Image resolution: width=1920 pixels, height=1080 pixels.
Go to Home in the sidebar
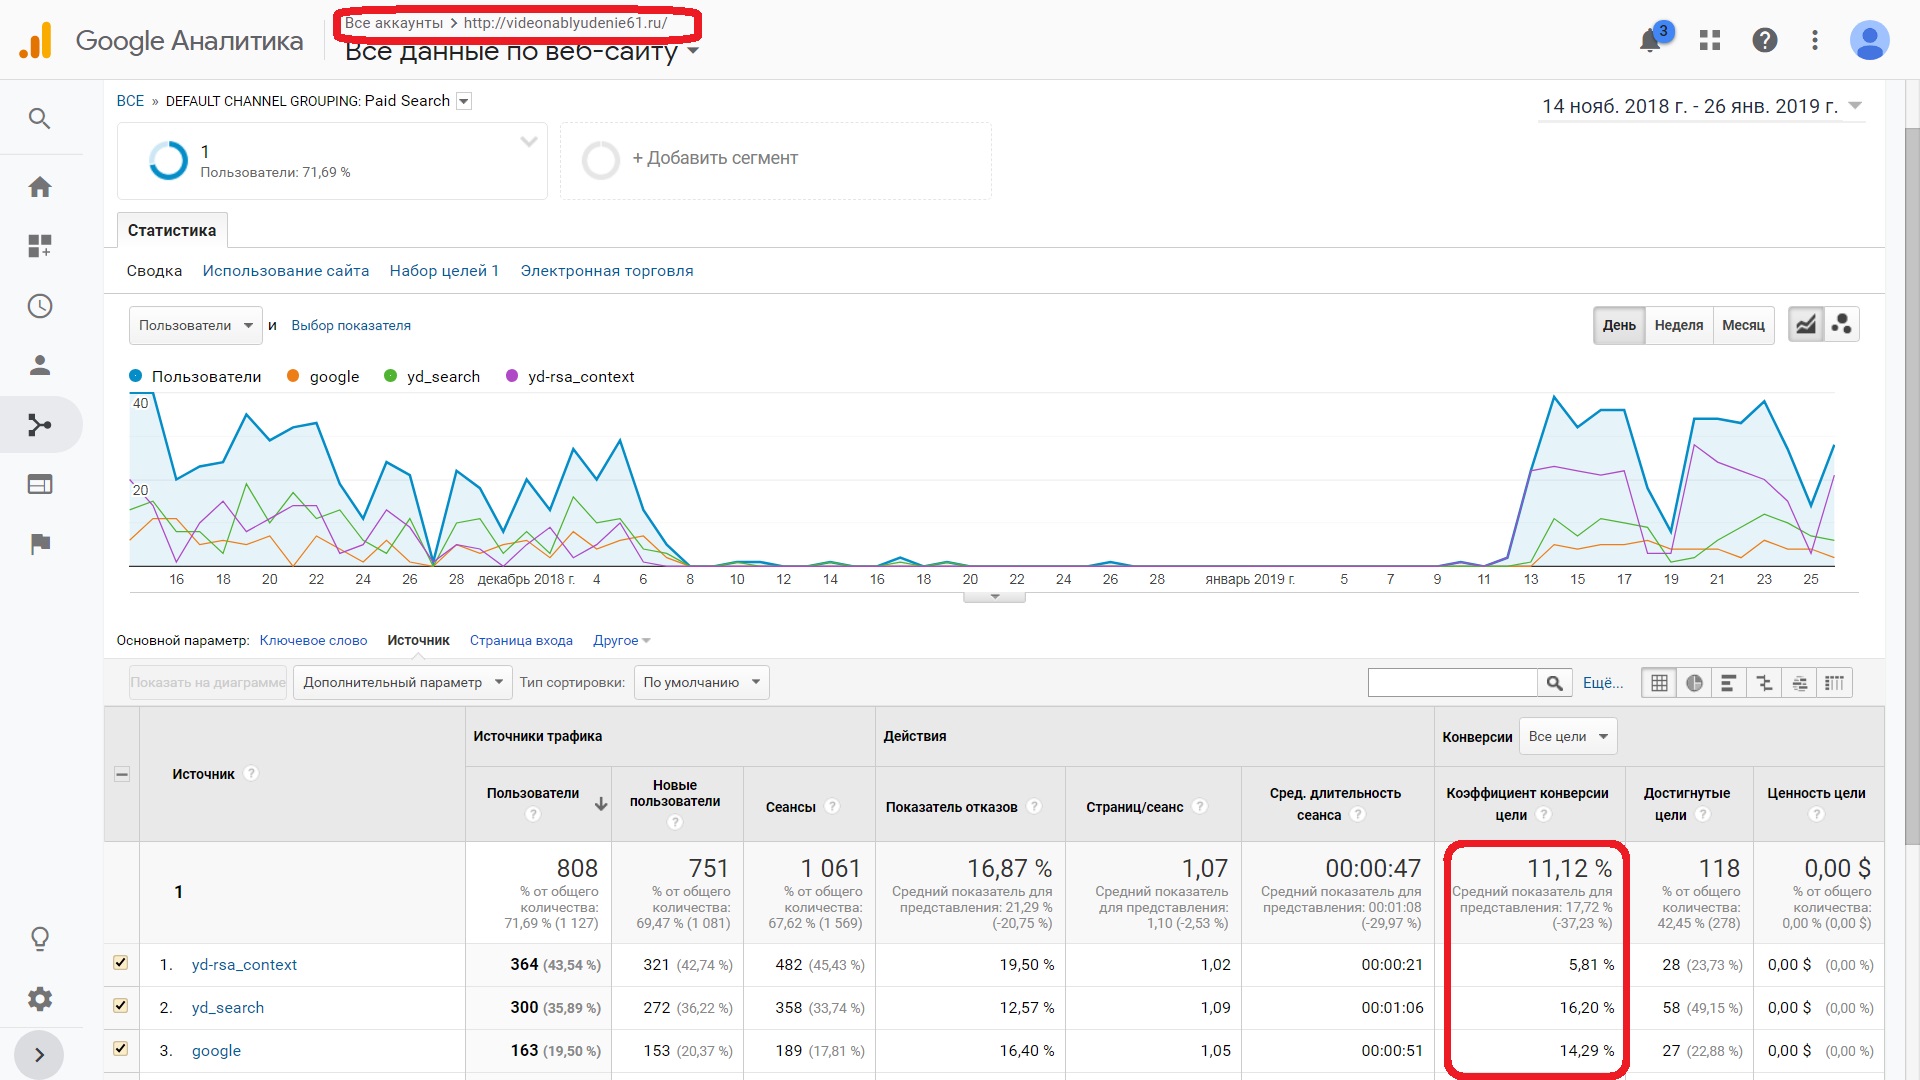[x=40, y=187]
